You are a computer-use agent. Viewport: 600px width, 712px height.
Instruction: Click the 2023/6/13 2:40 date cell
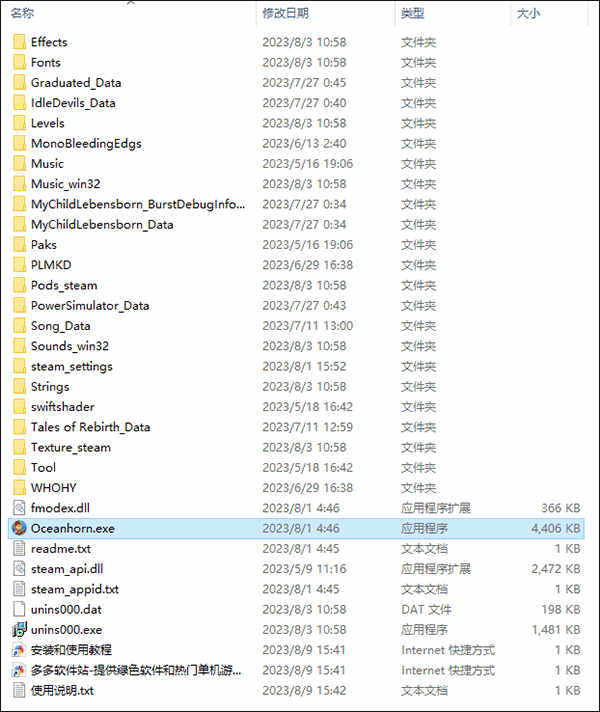click(x=304, y=143)
